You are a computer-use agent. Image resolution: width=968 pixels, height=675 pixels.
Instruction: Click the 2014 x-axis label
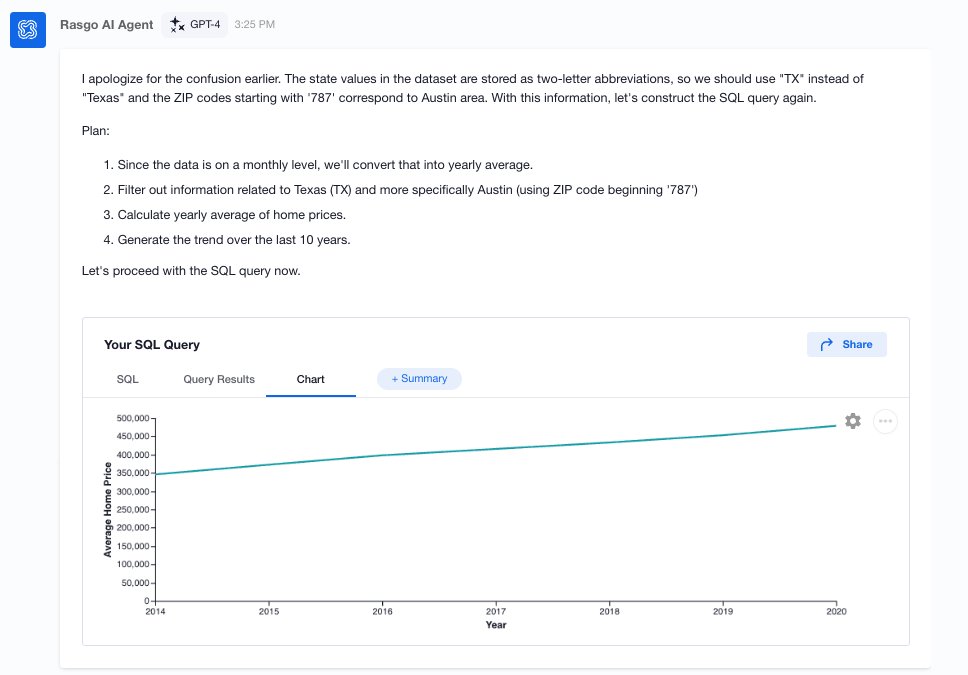[155, 611]
